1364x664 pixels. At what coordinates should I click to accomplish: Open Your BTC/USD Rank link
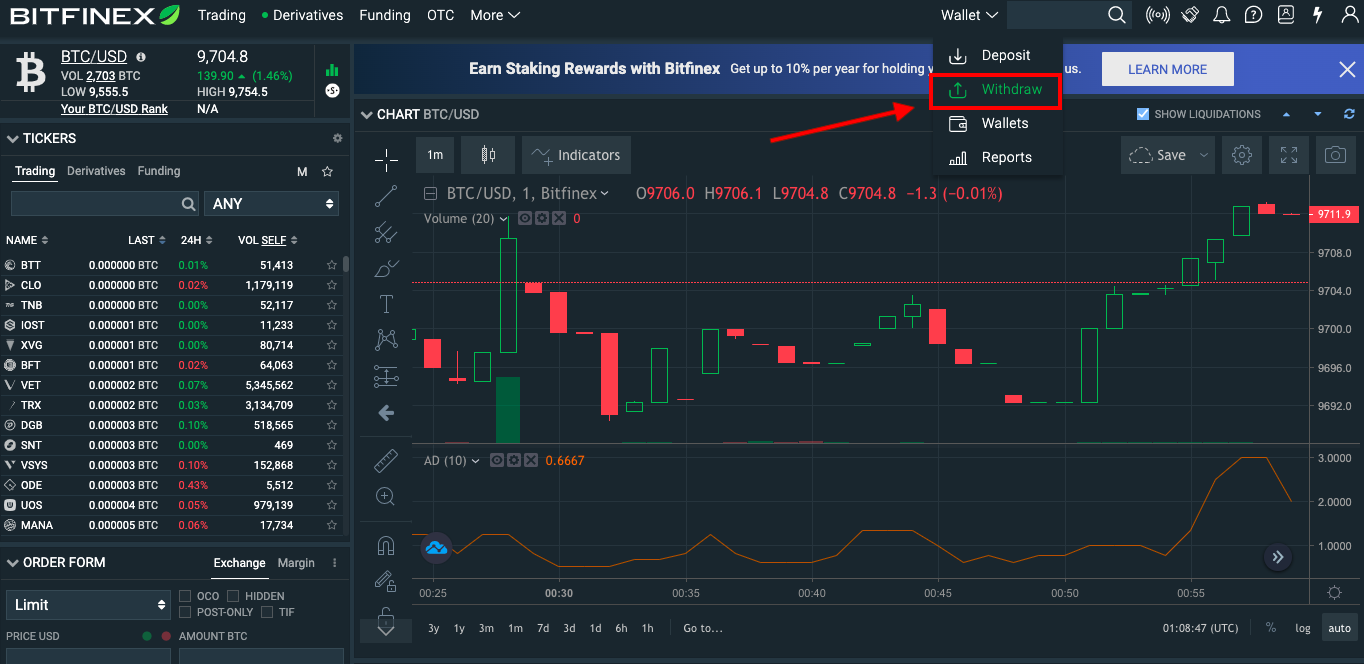pyautogui.click(x=114, y=109)
